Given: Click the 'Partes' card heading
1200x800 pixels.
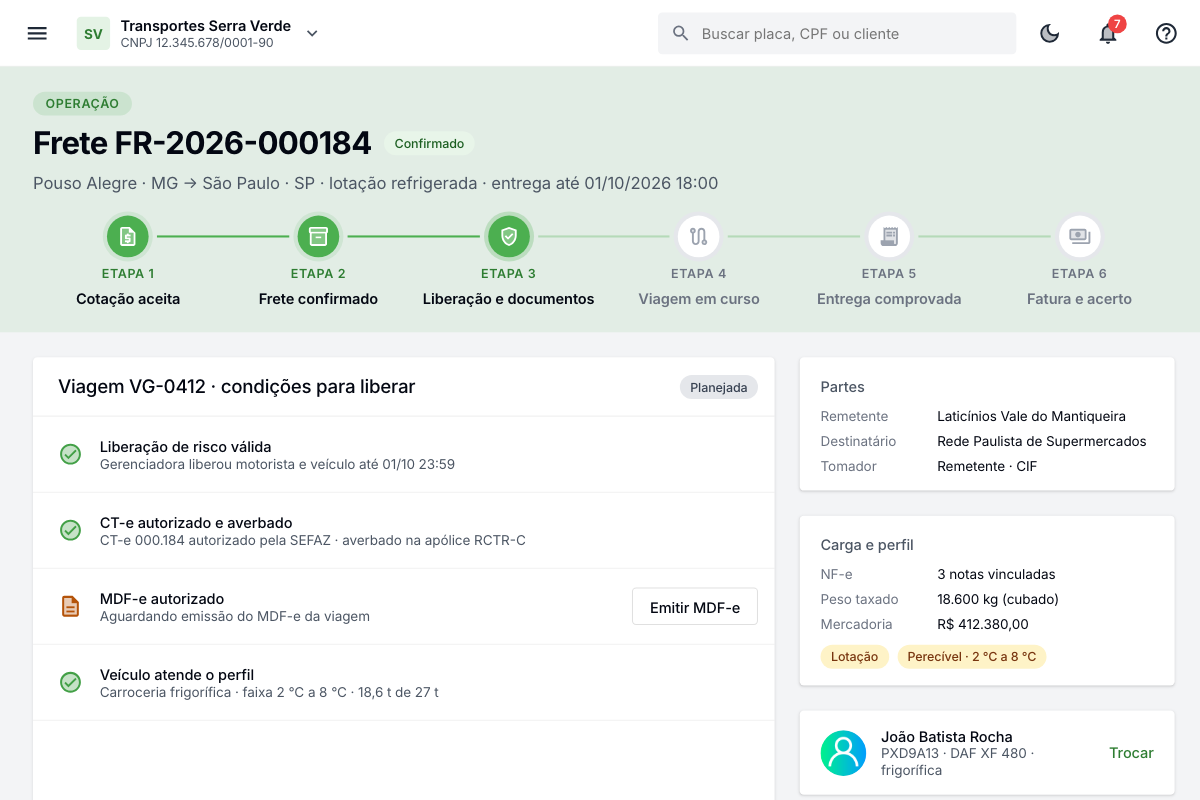Looking at the screenshot, I should pos(842,387).
